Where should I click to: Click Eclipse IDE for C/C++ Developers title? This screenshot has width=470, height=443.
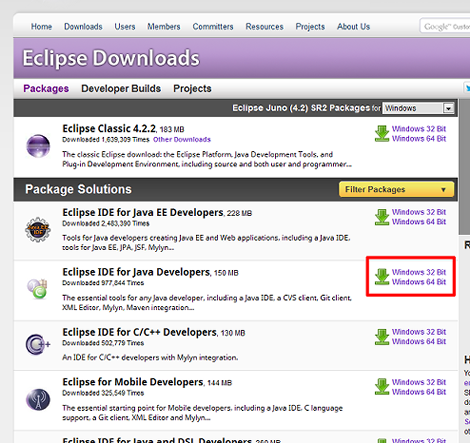[x=140, y=332]
